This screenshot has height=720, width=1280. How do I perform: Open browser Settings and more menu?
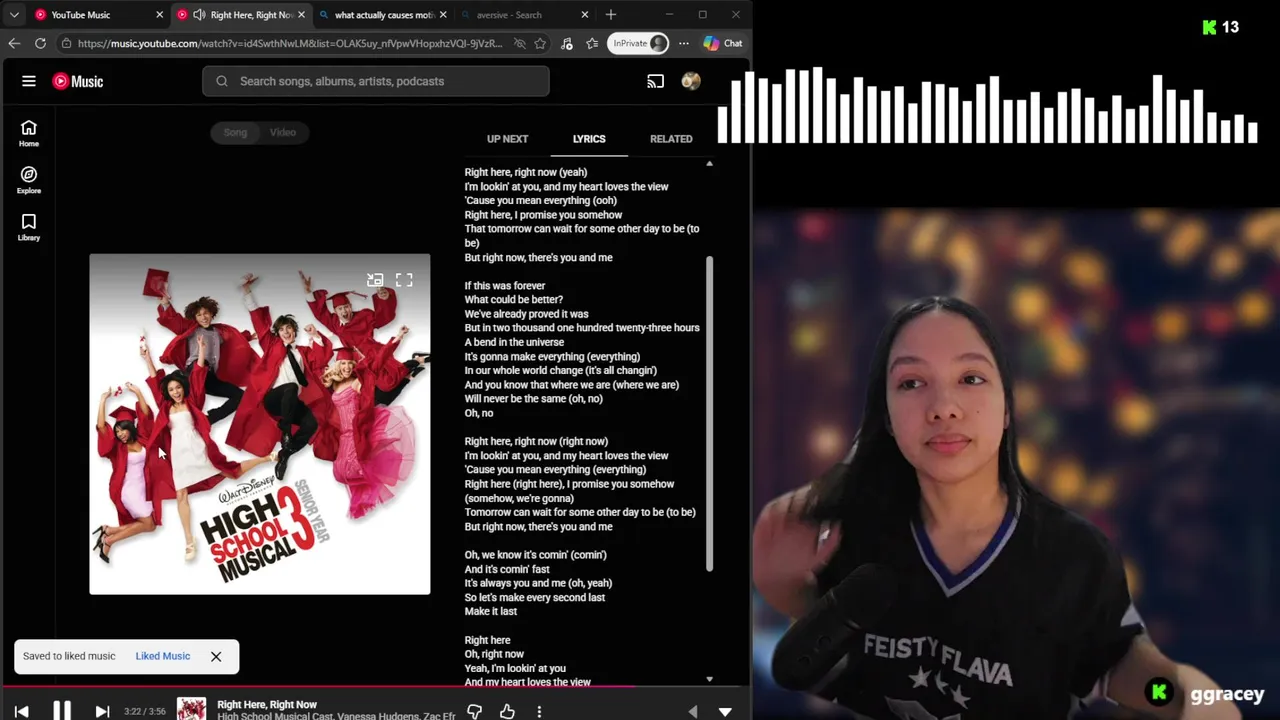pyautogui.click(x=684, y=43)
